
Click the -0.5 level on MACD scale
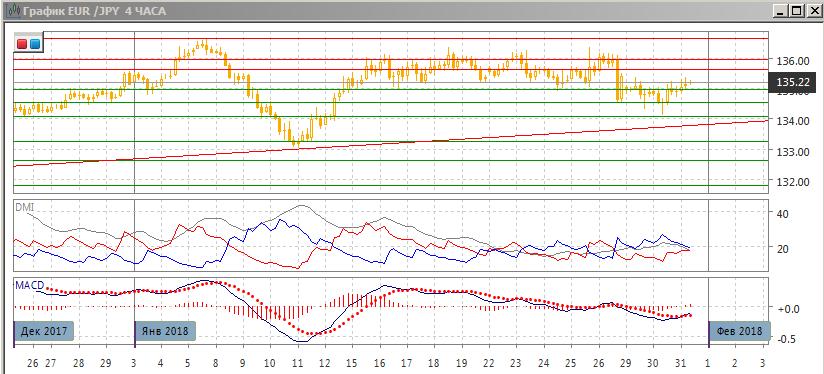point(786,339)
